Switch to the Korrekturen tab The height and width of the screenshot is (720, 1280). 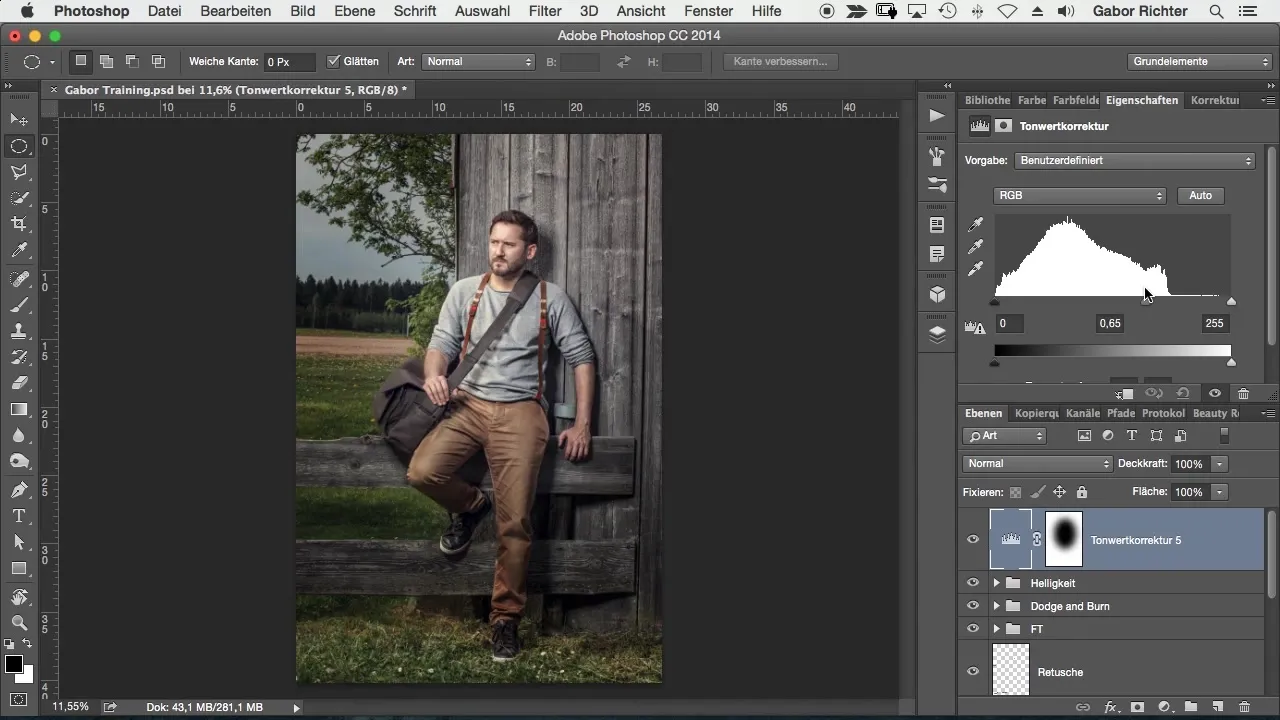tap(1215, 100)
